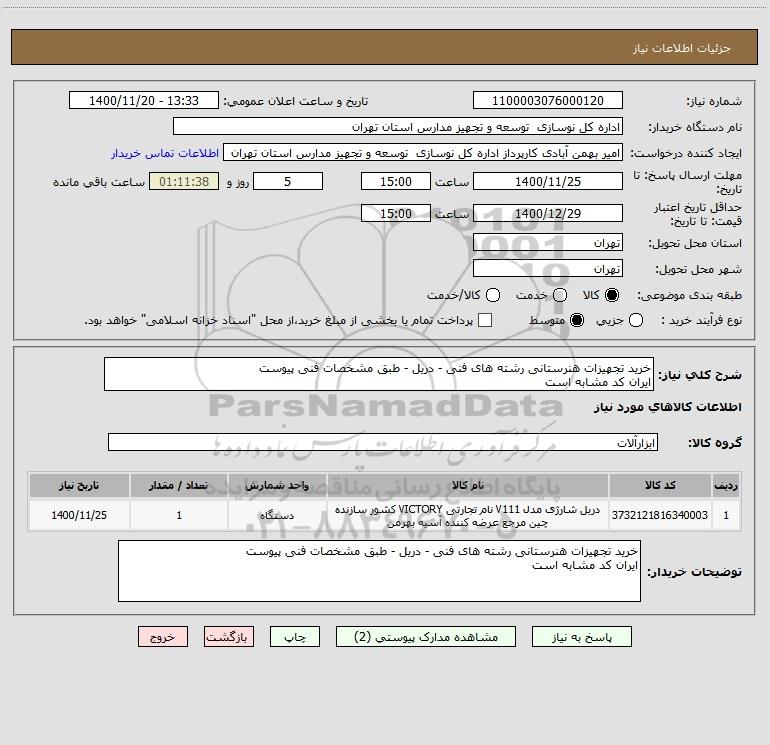Click the delivery province field تهران
770x745 pixels.
coord(548,243)
